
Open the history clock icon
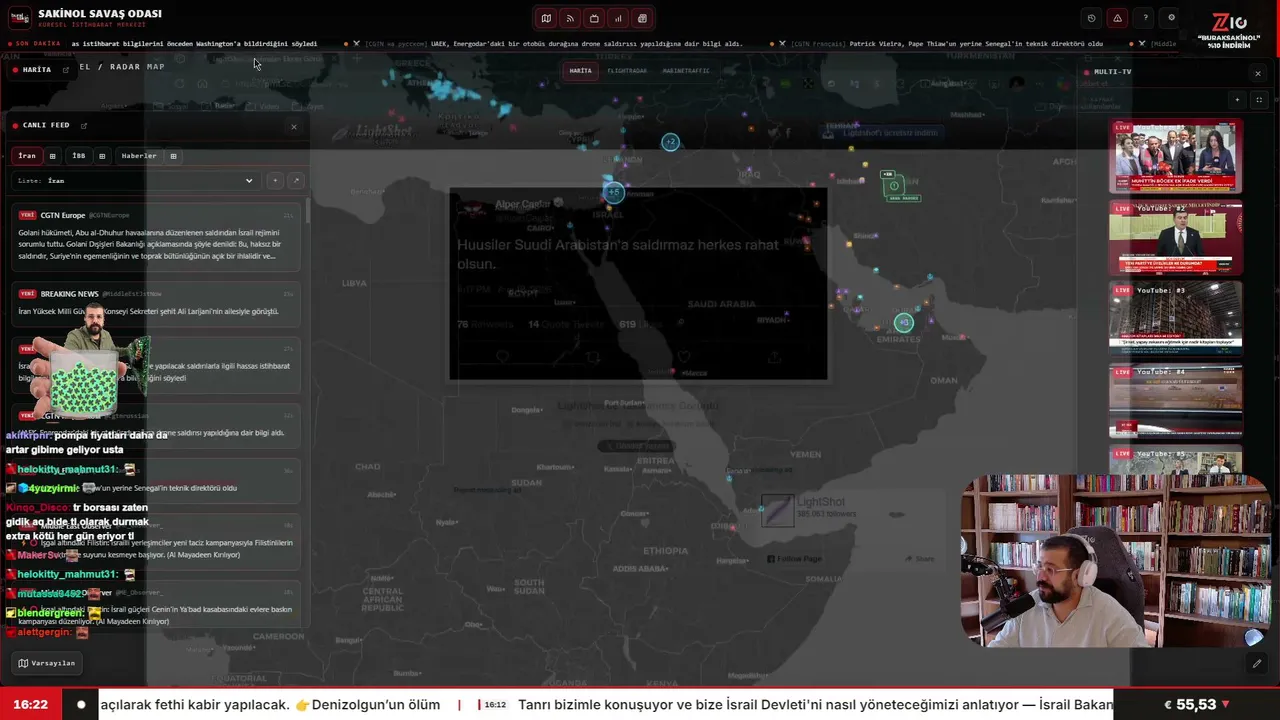[1091, 18]
